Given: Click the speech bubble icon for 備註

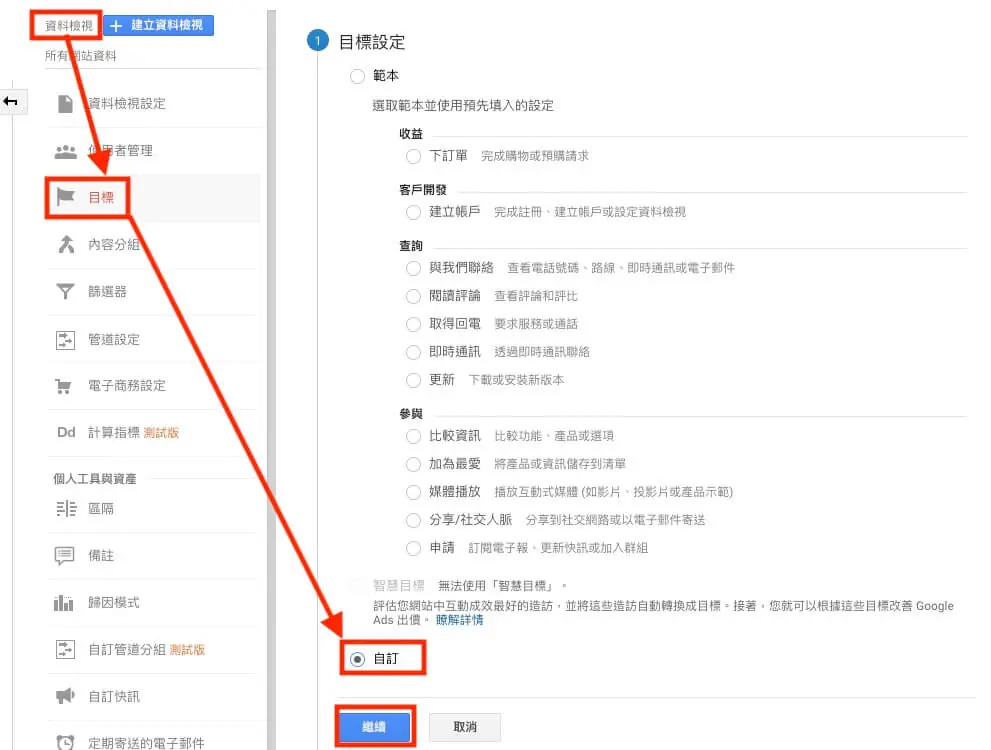Looking at the screenshot, I should click(64, 555).
